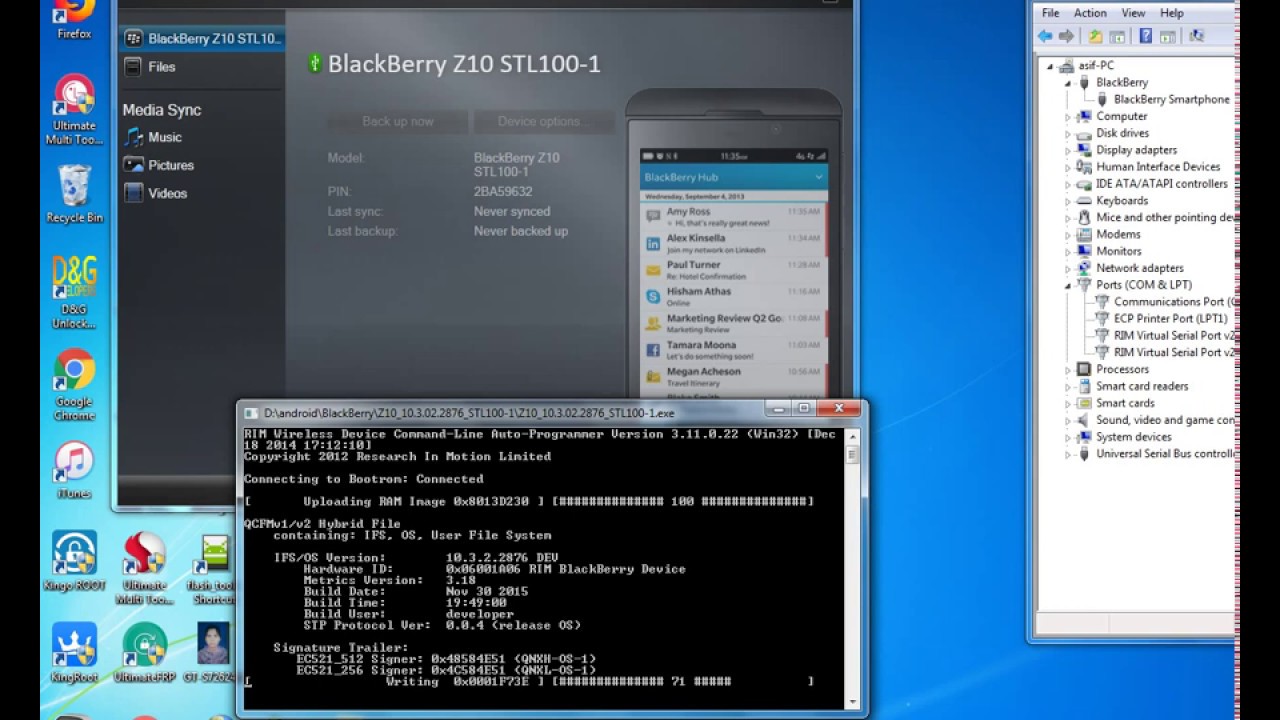Open KingRoot desktop shortcut
This screenshot has width=1280, height=720.
pyautogui.click(x=74, y=652)
